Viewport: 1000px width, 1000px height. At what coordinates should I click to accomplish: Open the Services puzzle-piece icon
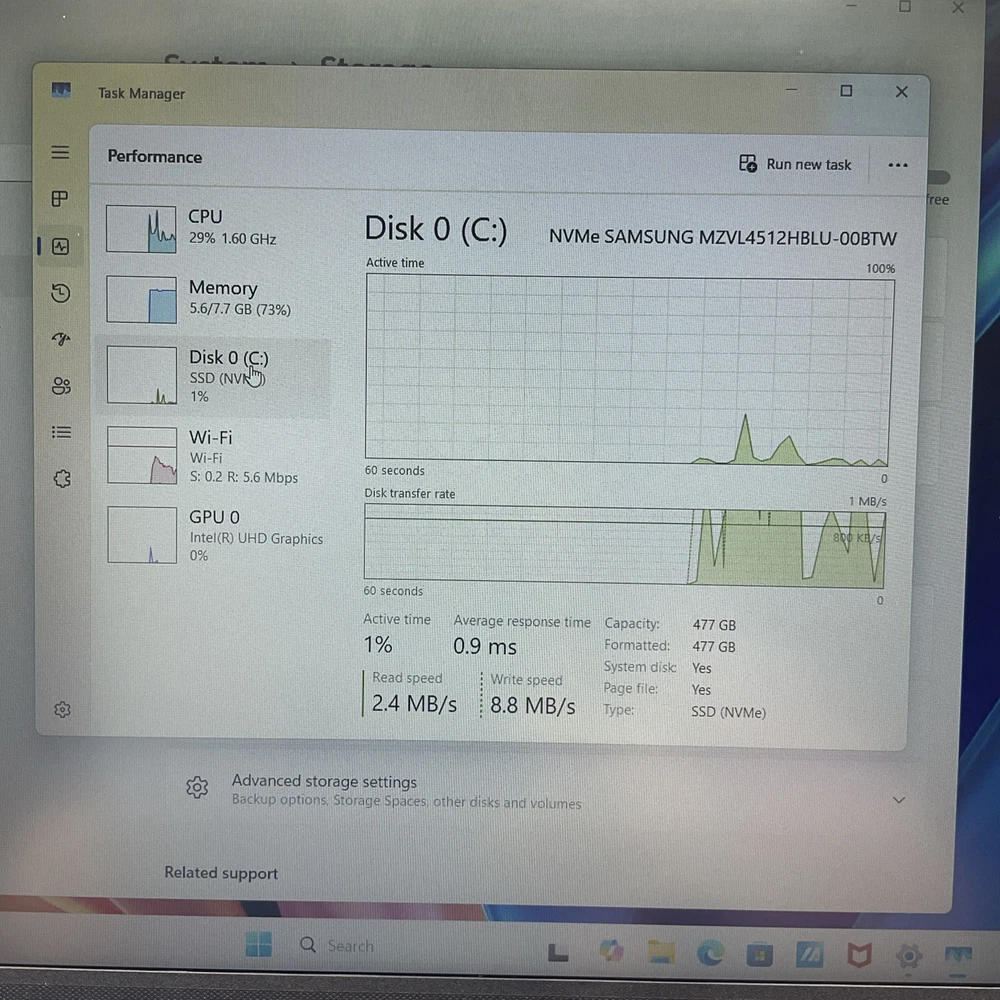tap(62, 479)
